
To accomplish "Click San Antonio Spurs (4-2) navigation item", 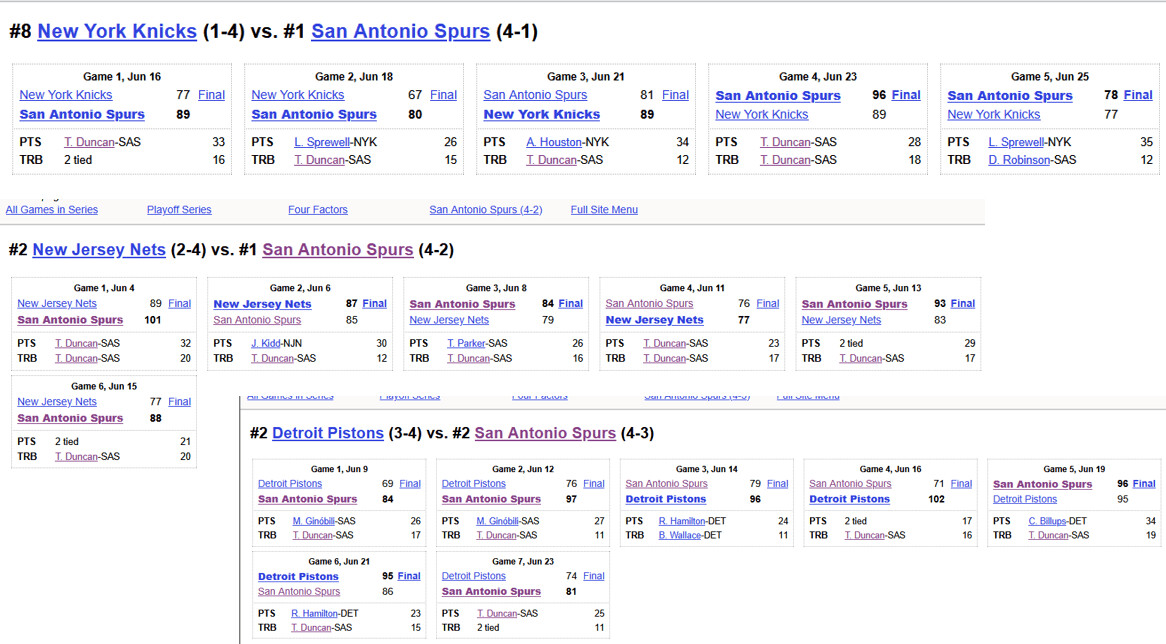I will tap(485, 210).
